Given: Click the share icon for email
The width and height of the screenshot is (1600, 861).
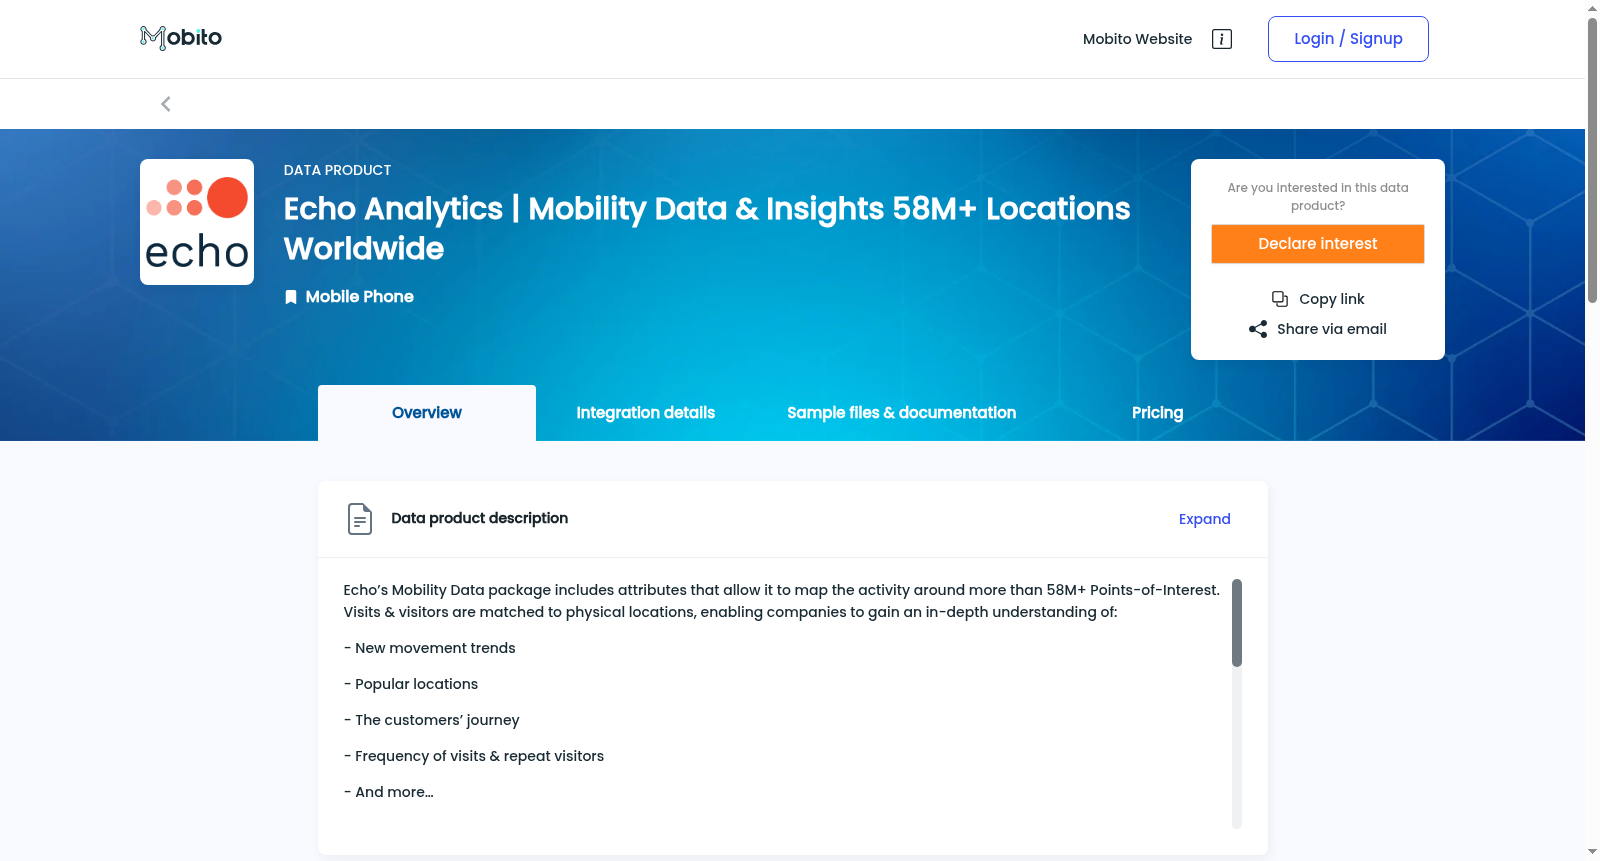Looking at the screenshot, I should pyautogui.click(x=1258, y=329).
